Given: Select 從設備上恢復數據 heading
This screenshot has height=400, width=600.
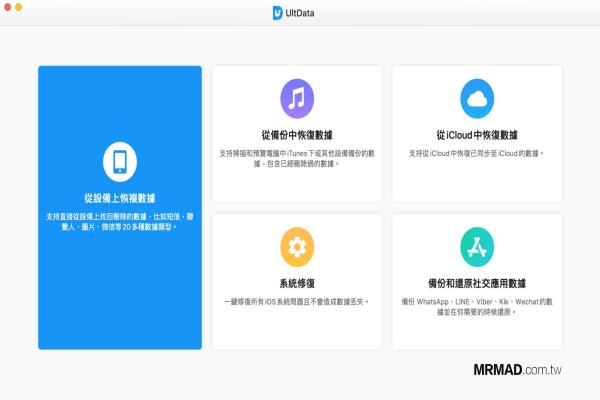Looking at the screenshot, I should pos(120,198).
